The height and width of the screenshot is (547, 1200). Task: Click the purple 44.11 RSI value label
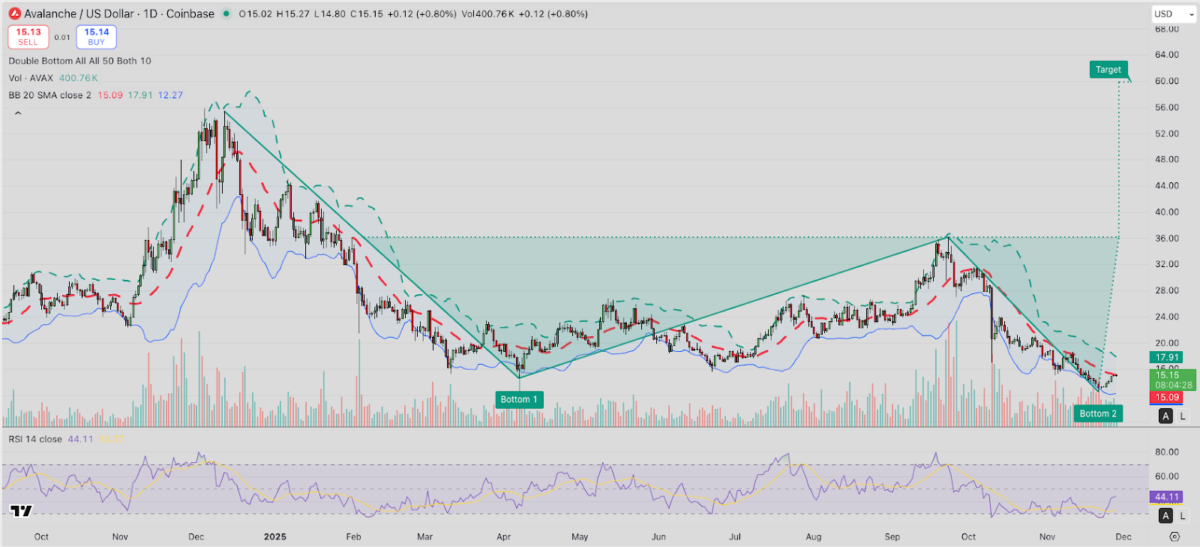[x=1168, y=496]
